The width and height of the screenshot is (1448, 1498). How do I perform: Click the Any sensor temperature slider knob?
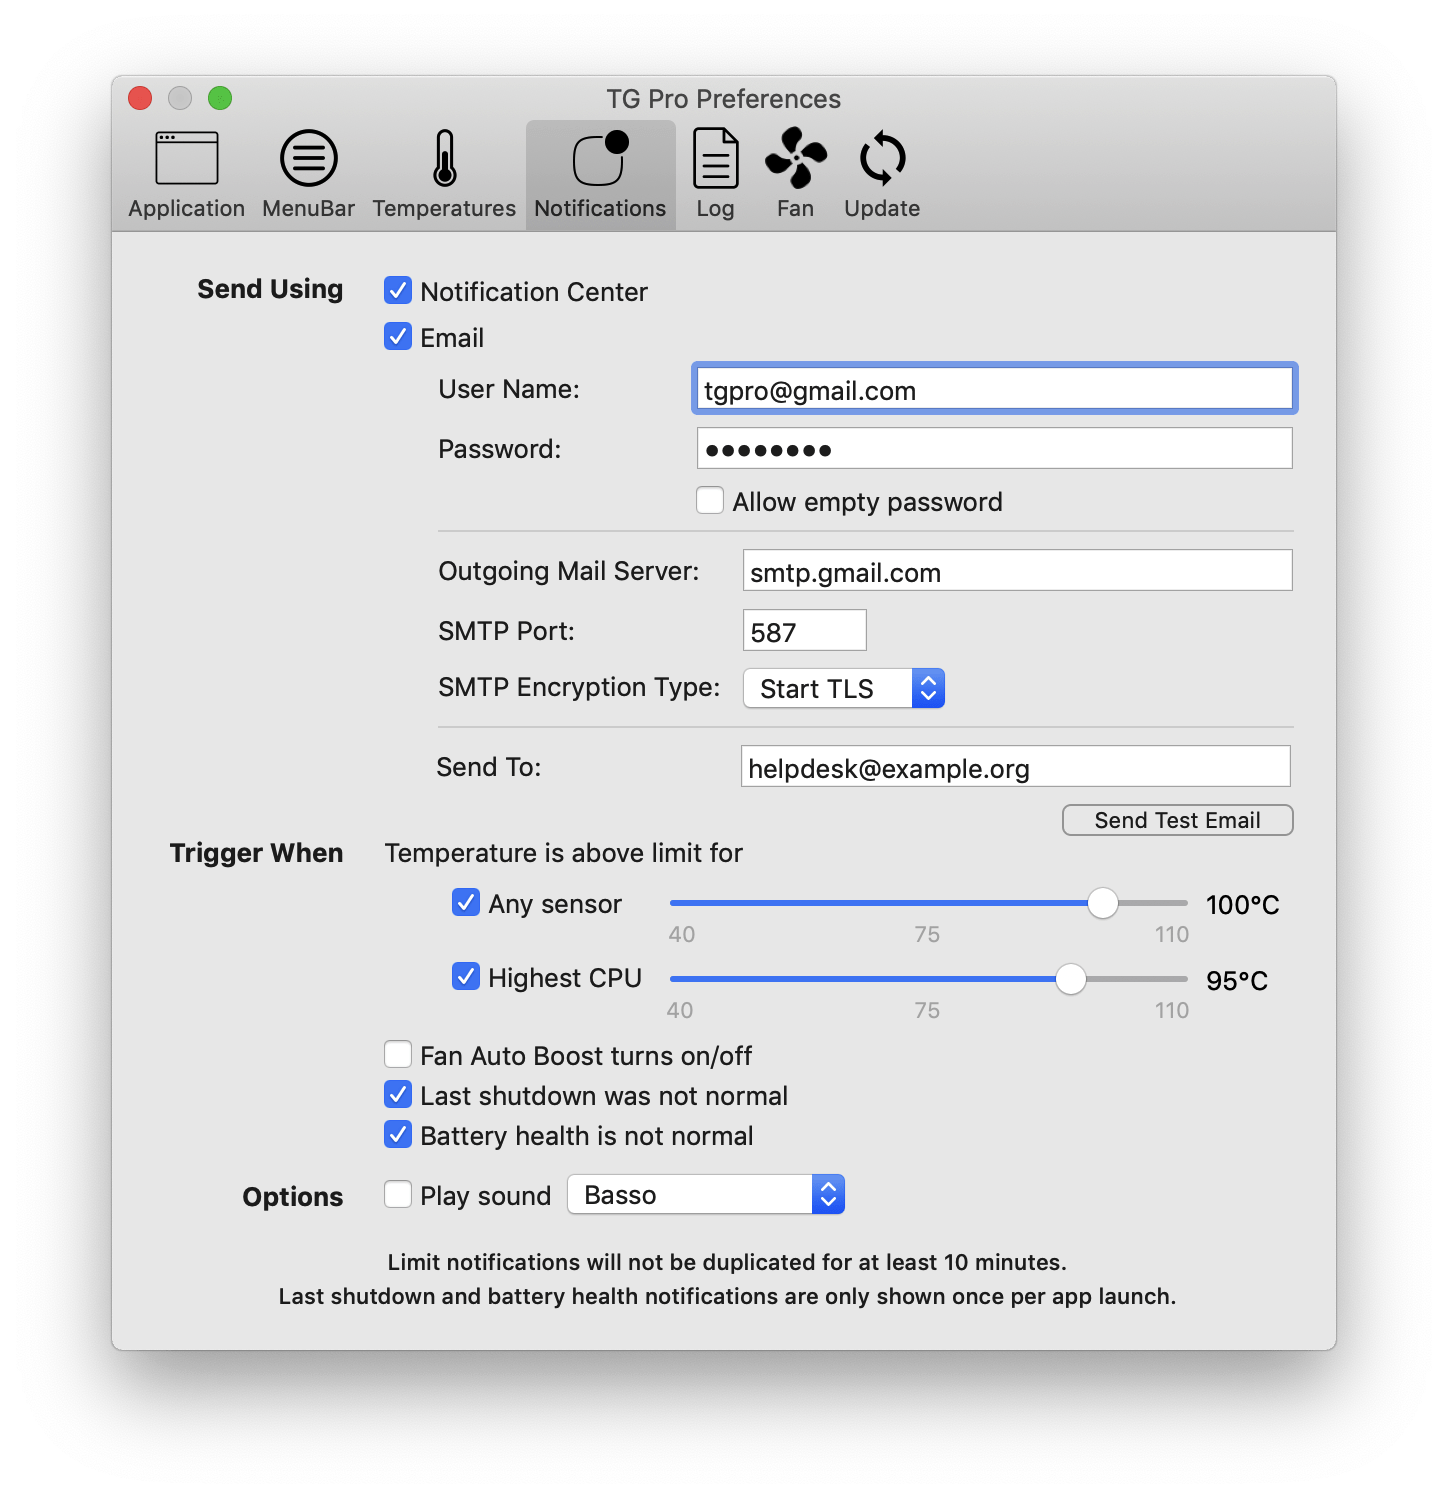pos(1102,903)
